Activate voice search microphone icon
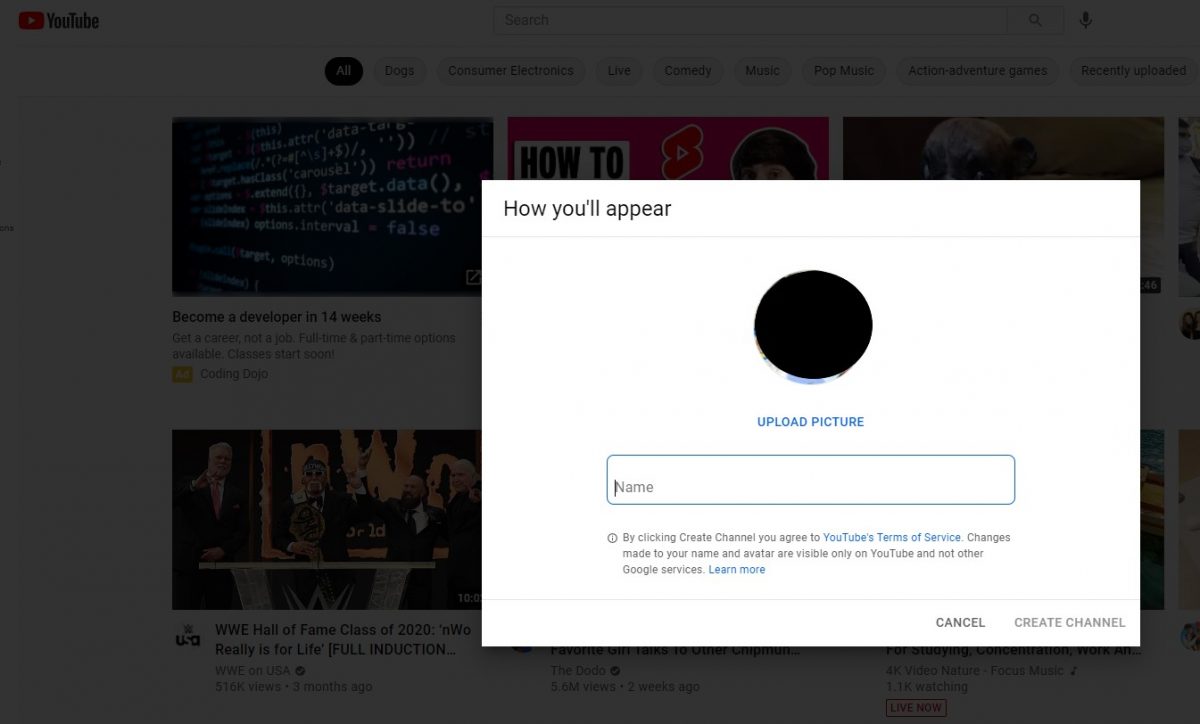Screen dimensions: 1200x724 click(1086, 20)
